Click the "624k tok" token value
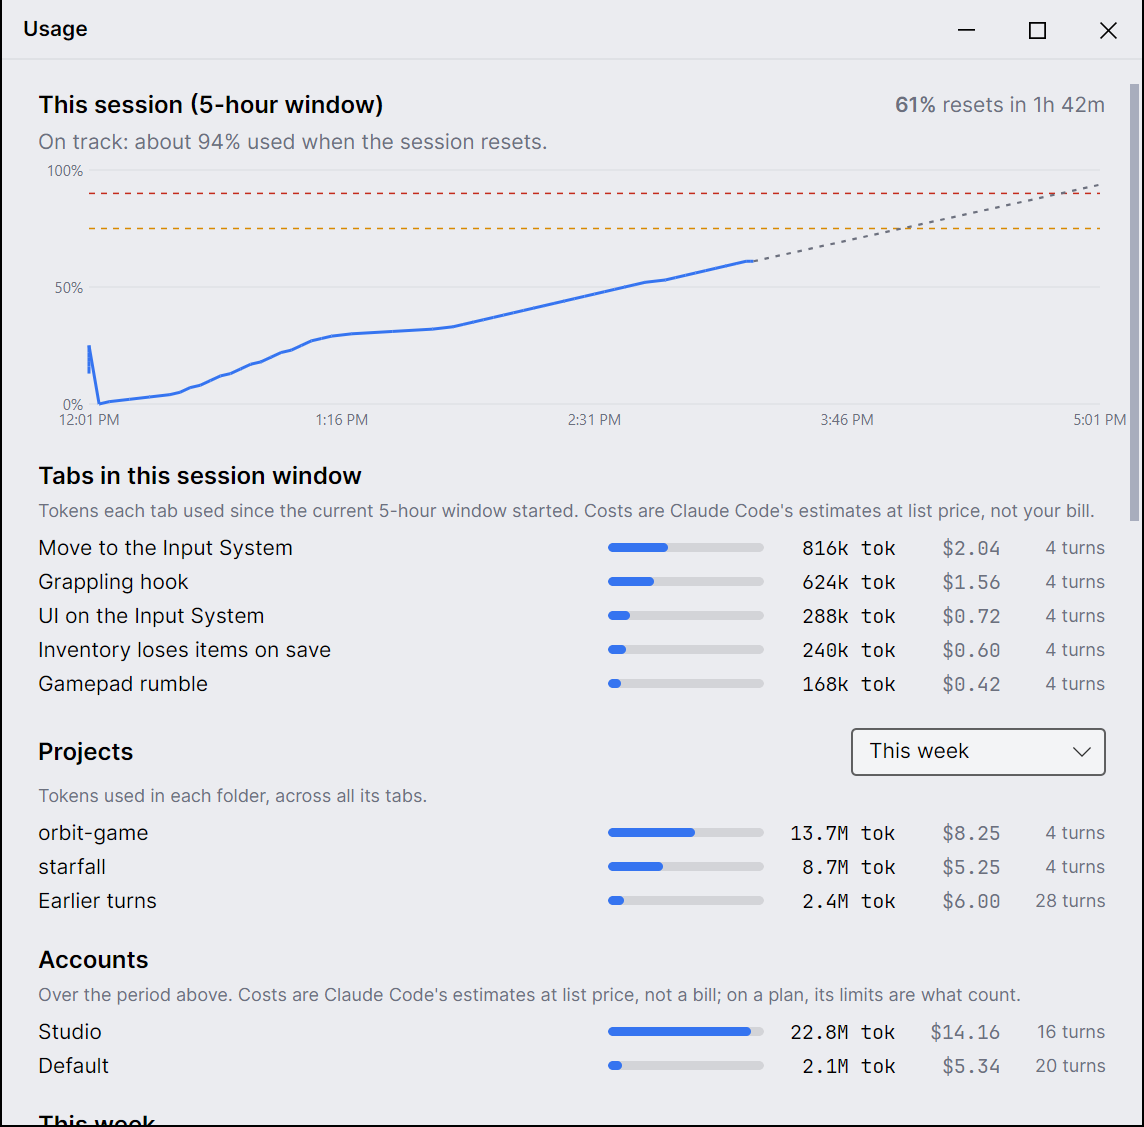This screenshot has height=1127, width=1144. (x=849, y=582)
